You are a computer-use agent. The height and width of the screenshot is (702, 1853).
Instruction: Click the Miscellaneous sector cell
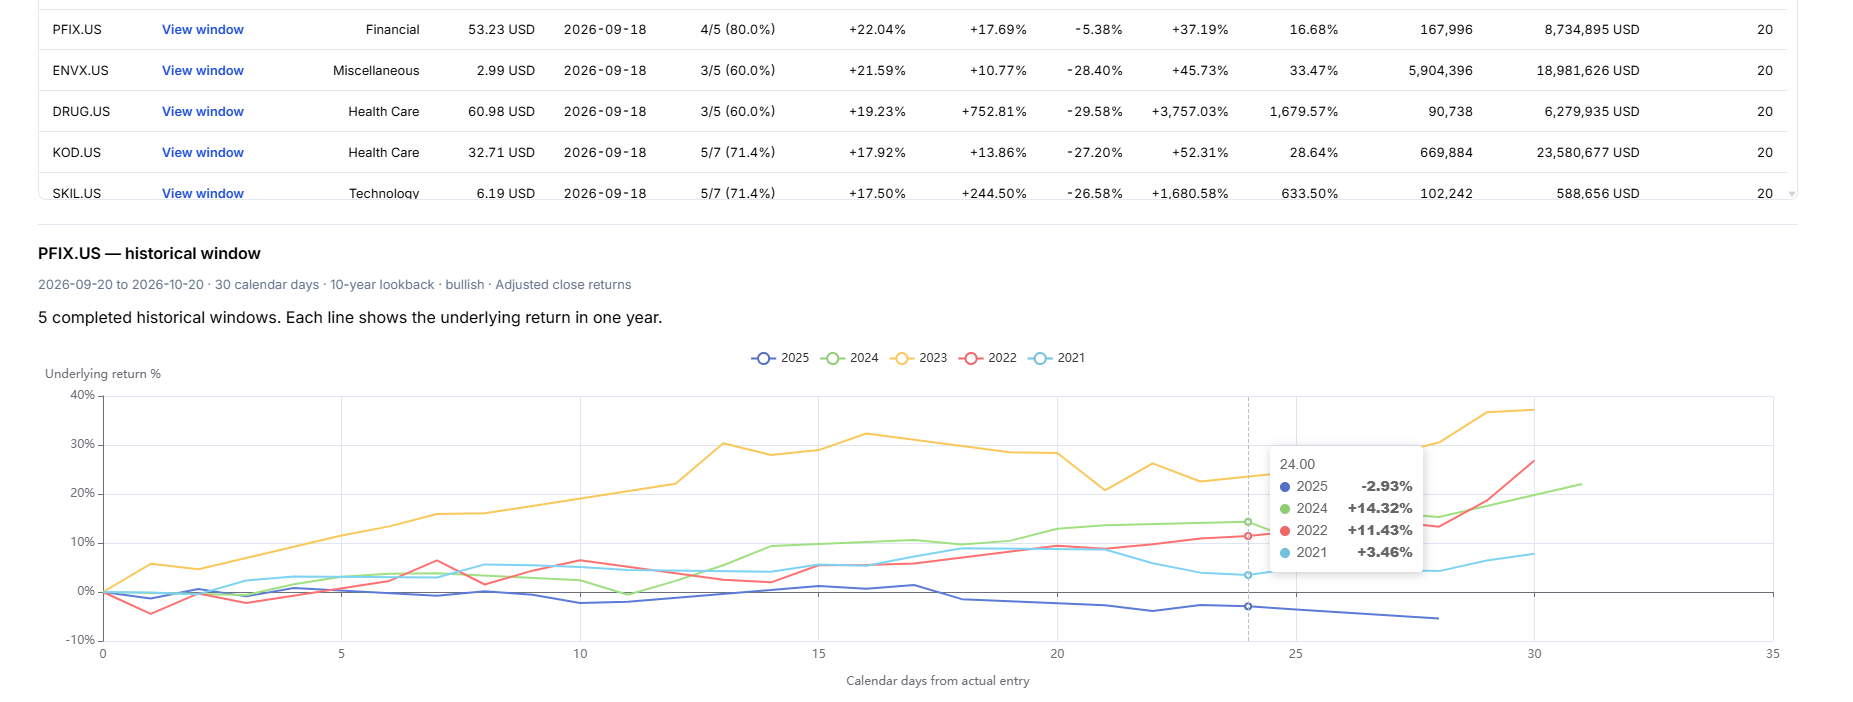point(376,71)
